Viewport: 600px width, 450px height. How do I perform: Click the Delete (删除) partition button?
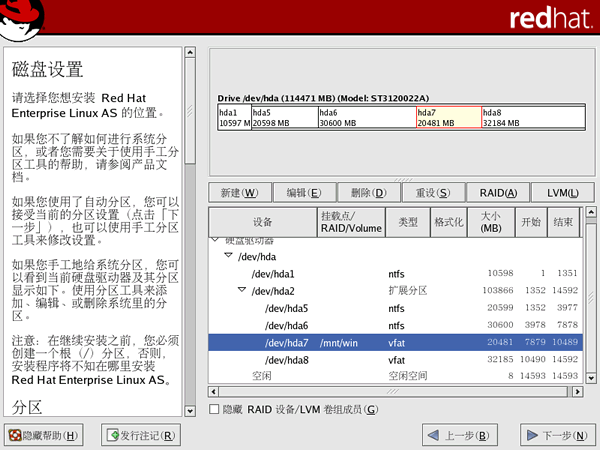tap(369, 192)
